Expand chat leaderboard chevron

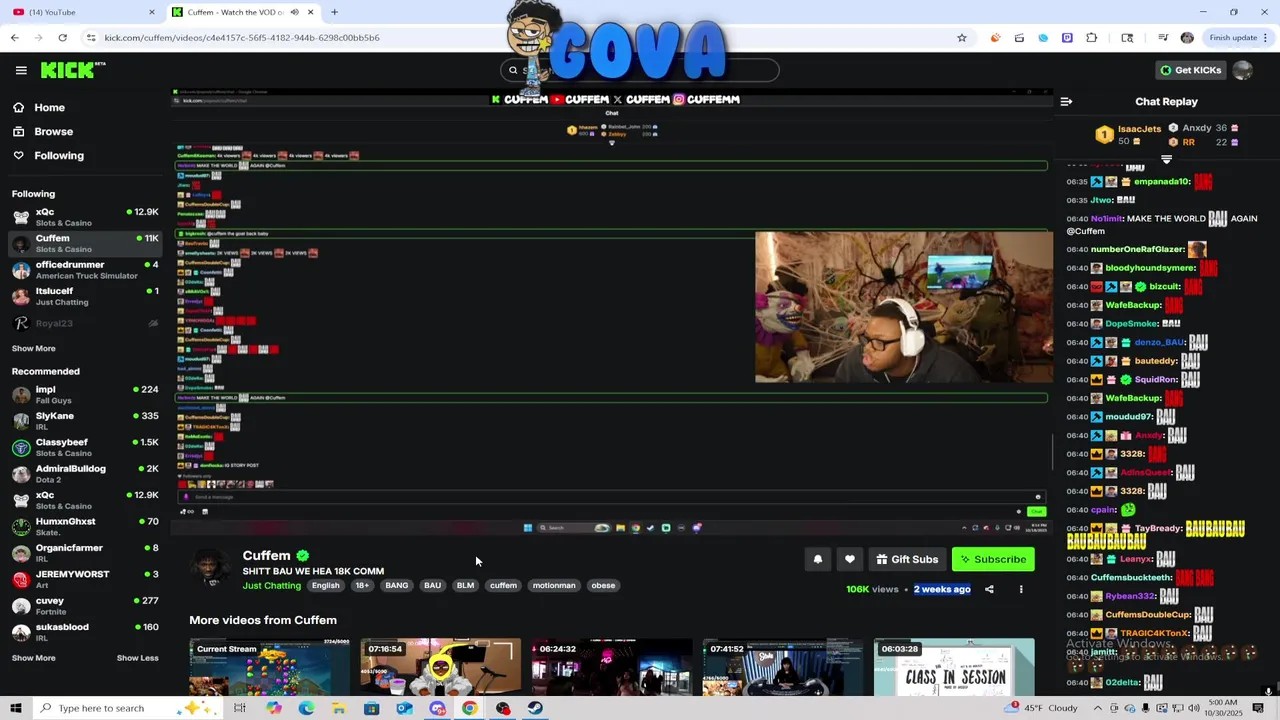(x=1166, y=159)
